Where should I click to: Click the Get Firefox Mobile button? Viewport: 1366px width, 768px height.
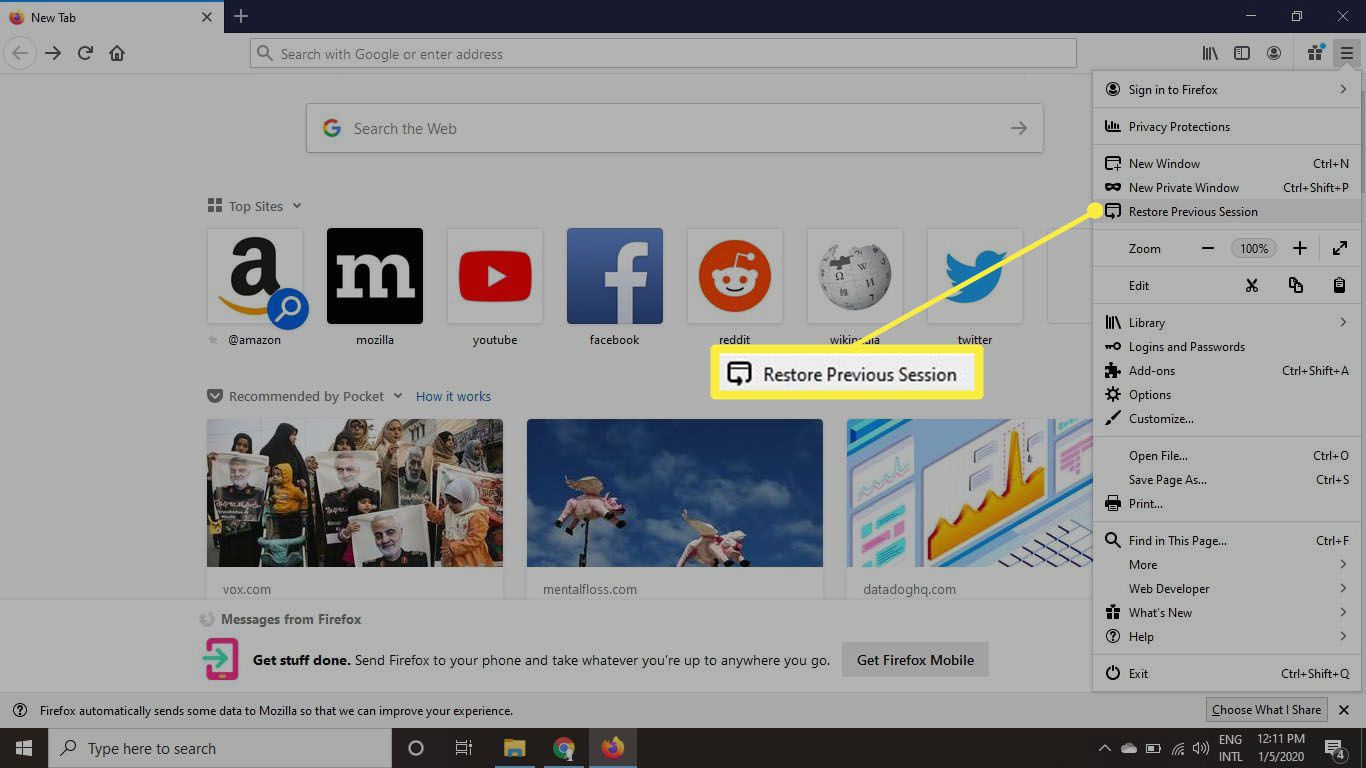coord(915,660)
